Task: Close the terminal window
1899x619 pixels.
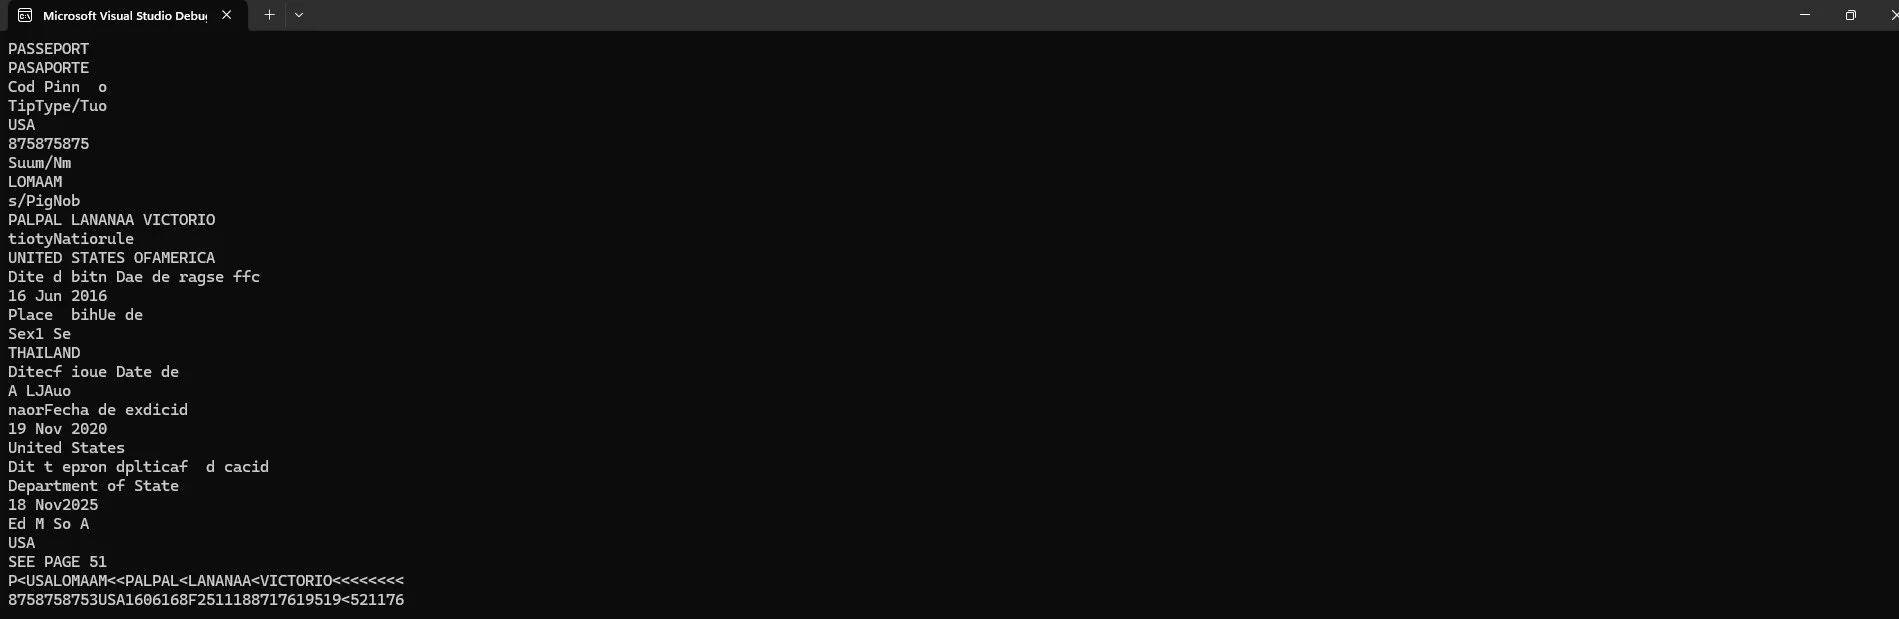Action: pos(1890,15)
